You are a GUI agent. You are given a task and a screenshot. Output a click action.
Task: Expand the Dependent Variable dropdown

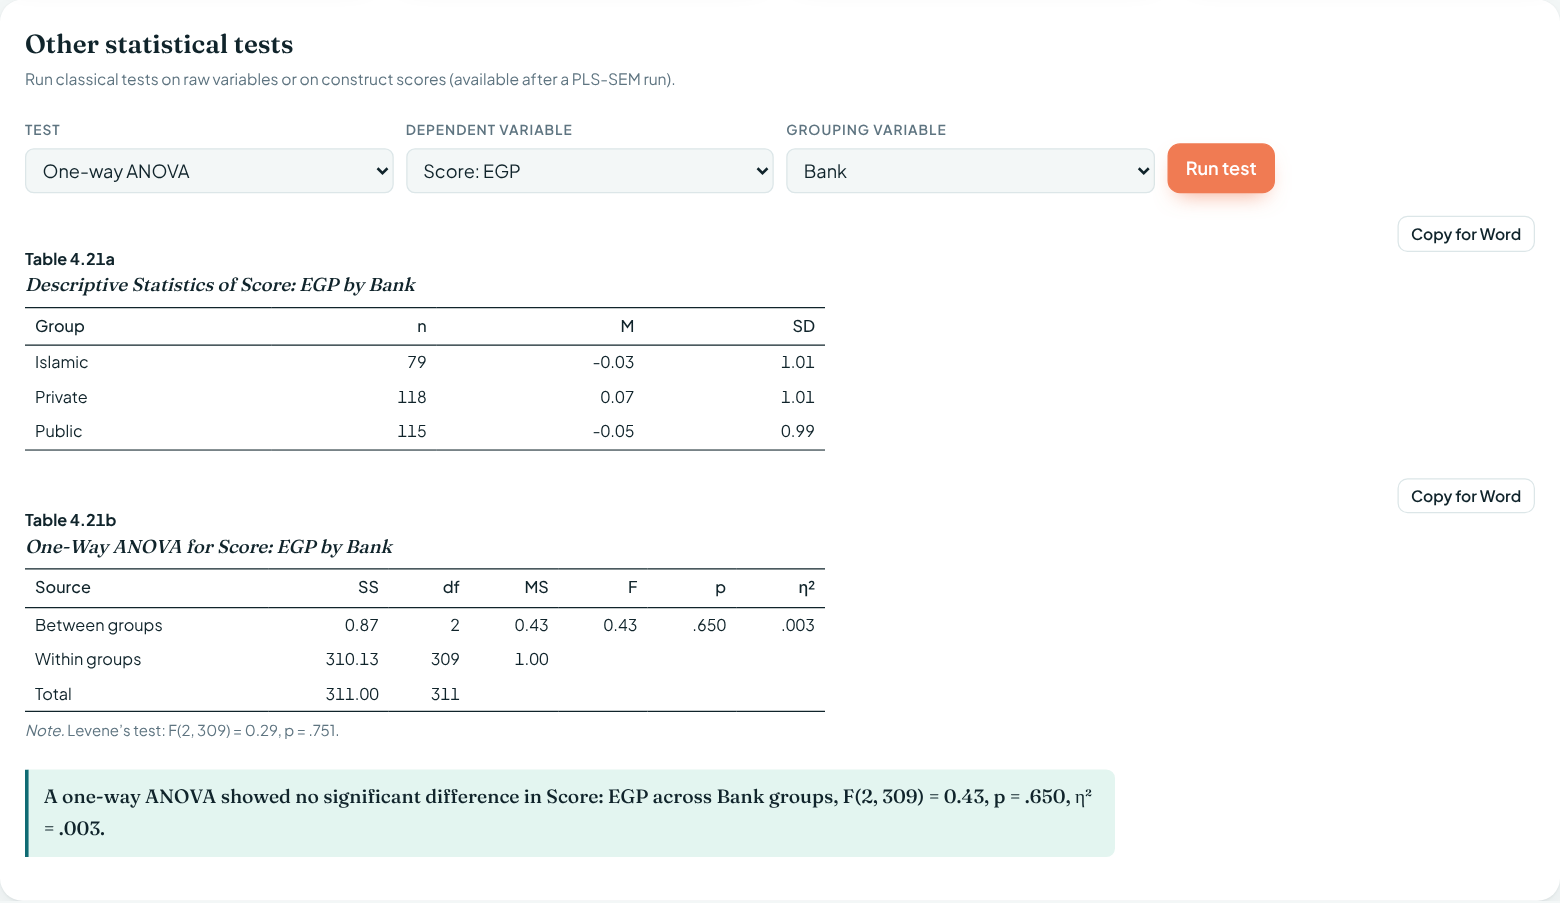pos(590,171)
